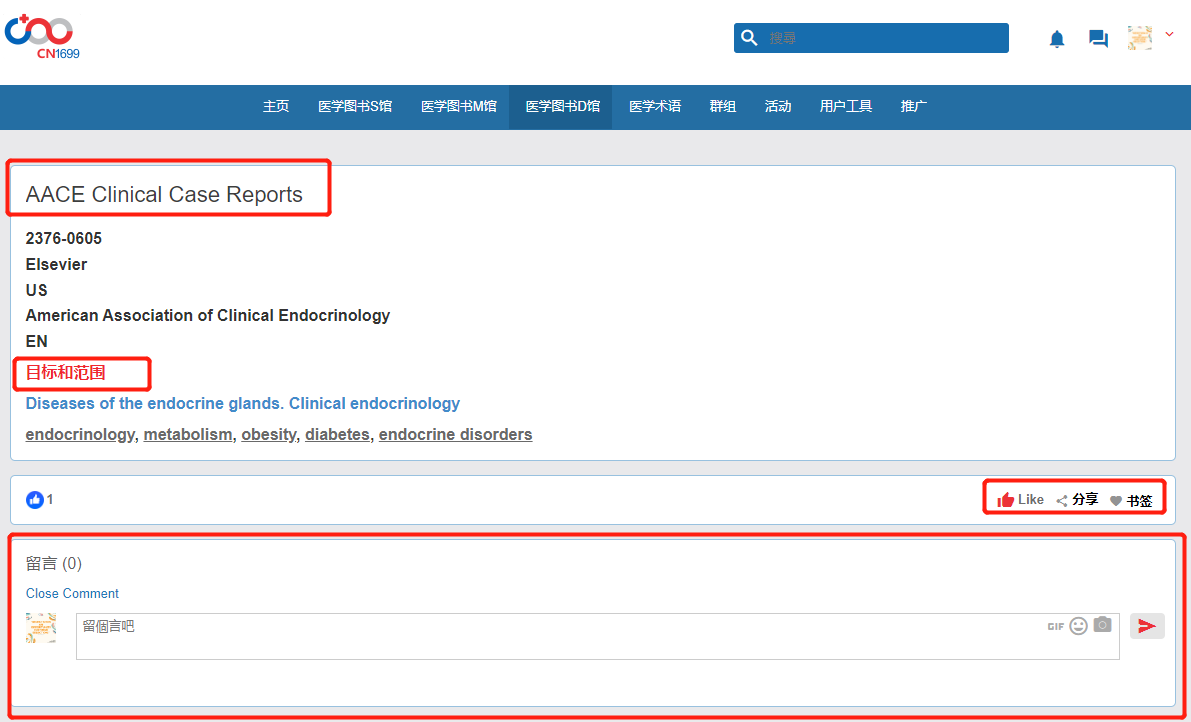1191x722 pixels.
Task: Click the 书签 bookmark heart button
Action: [x=1131, y=500]
